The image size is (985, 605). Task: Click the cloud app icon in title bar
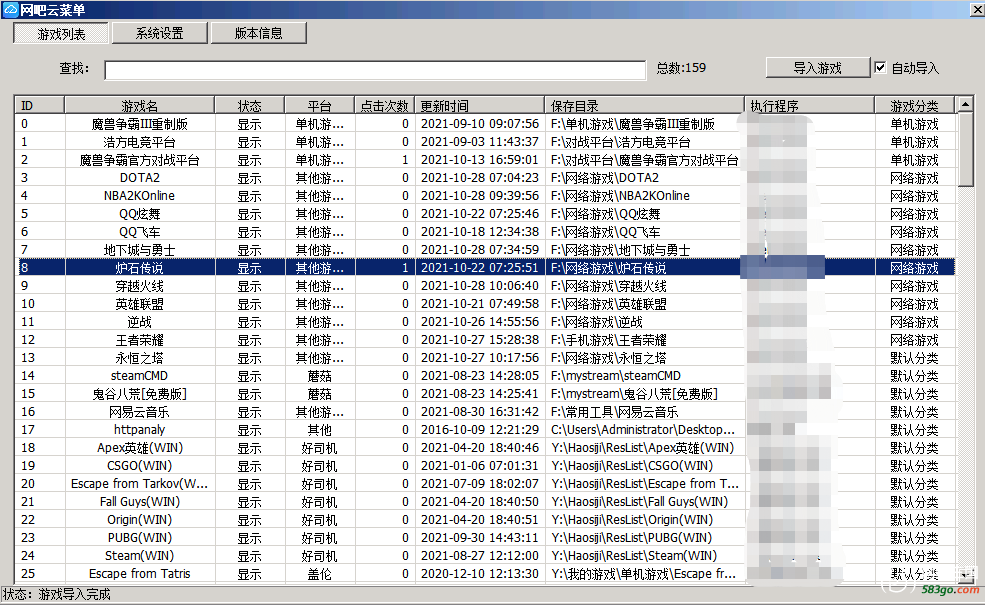(x=9, y=9)
